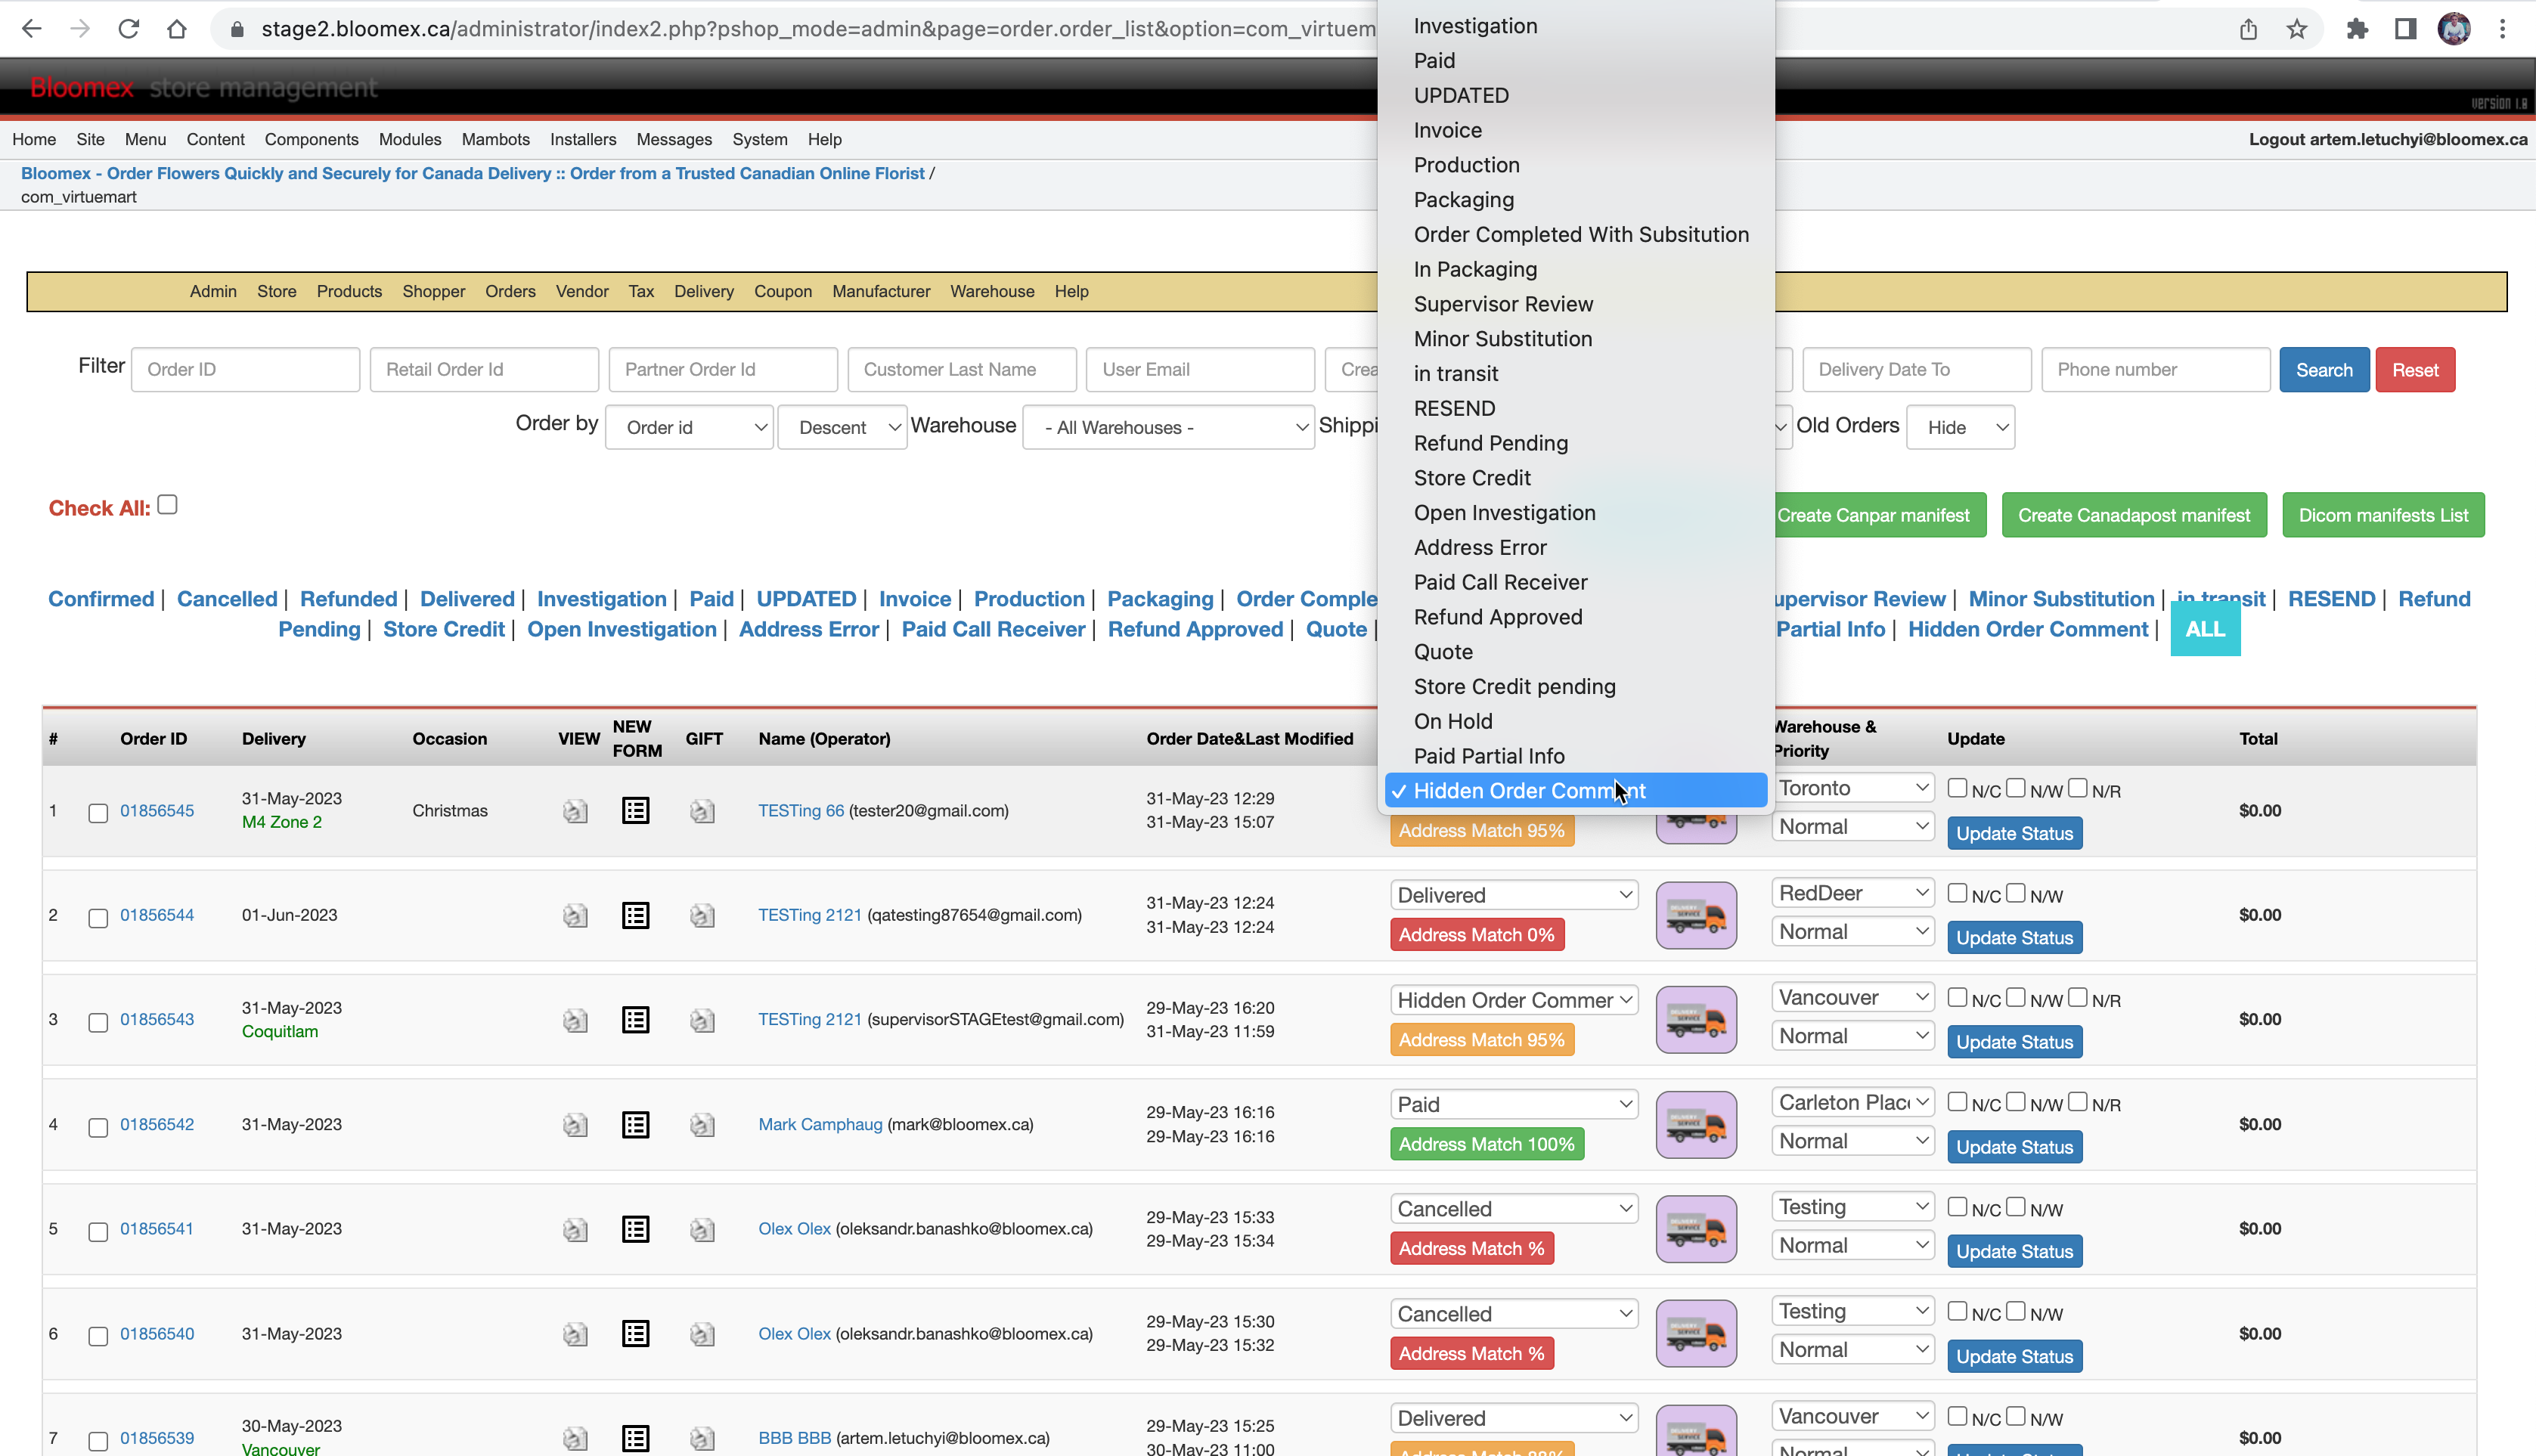Open Old Orders Hide dropdown
The image size is (2536, 1456).
click(x=1960, y=427)
